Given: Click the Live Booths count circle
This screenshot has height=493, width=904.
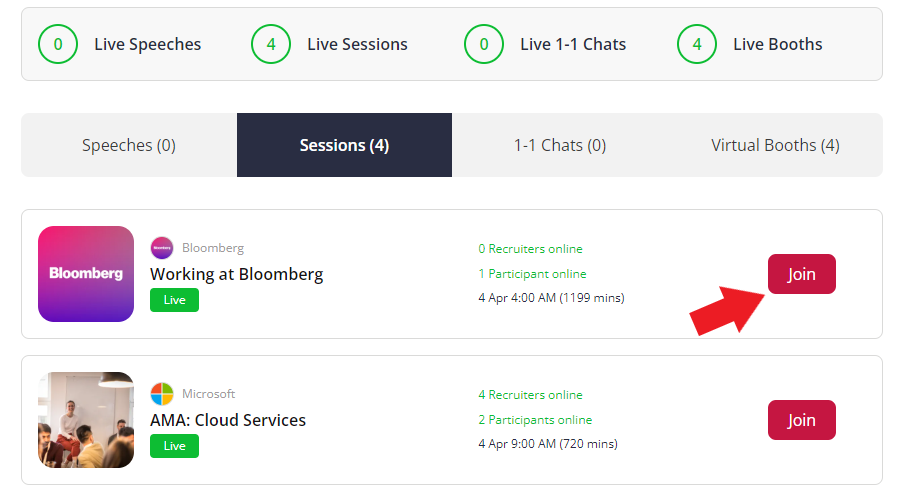Looking at the screenshot, I should 697,44.
